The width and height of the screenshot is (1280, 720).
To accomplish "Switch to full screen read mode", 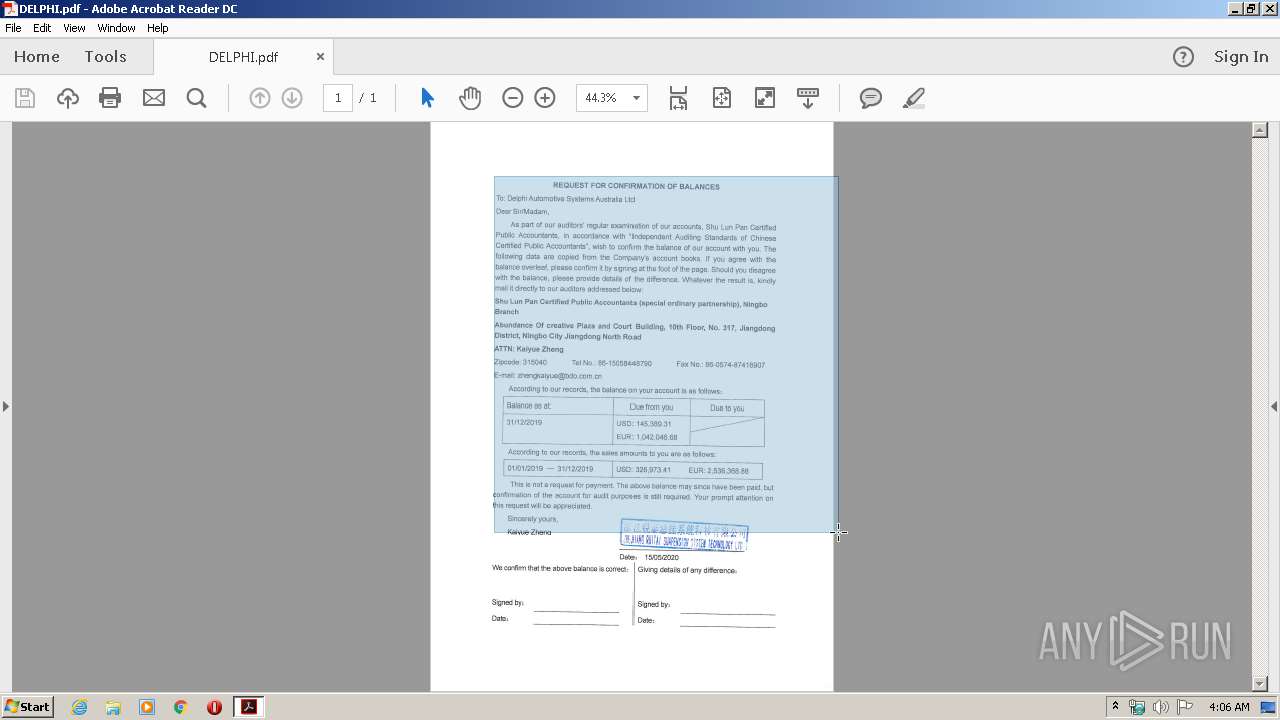I will (765, 98).
